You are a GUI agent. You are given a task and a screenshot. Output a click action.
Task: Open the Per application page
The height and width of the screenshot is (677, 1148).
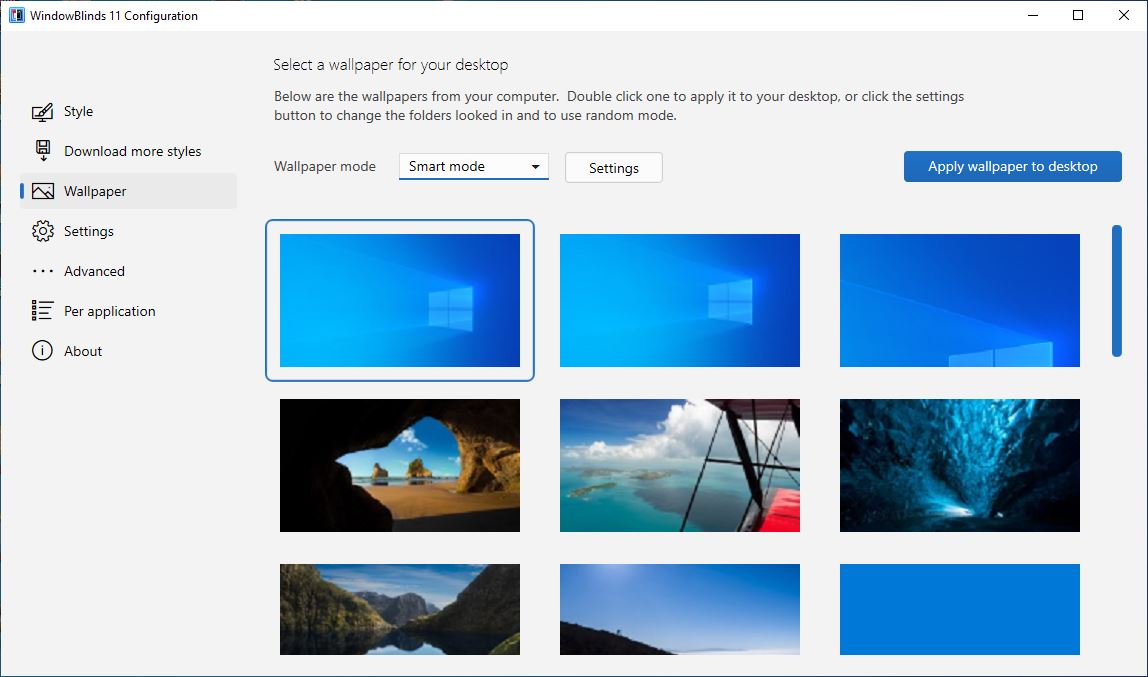(128, 310)
